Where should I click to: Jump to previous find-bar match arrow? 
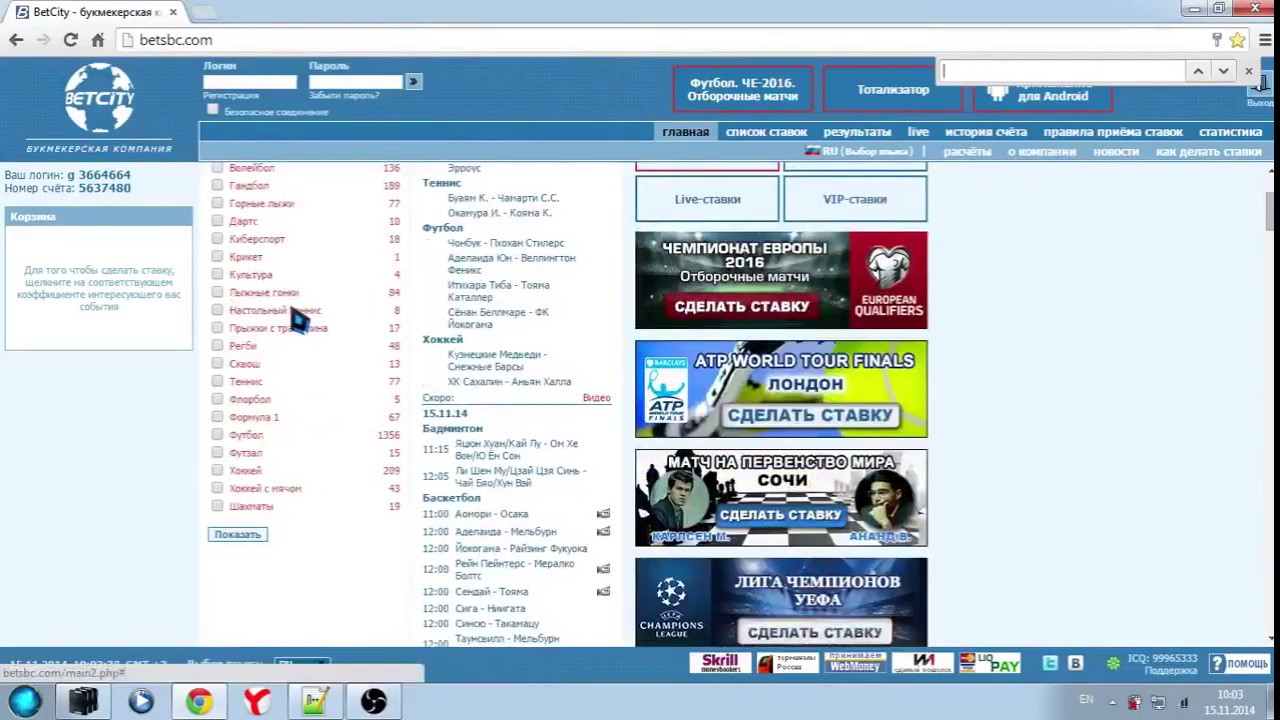(1198, 71)
